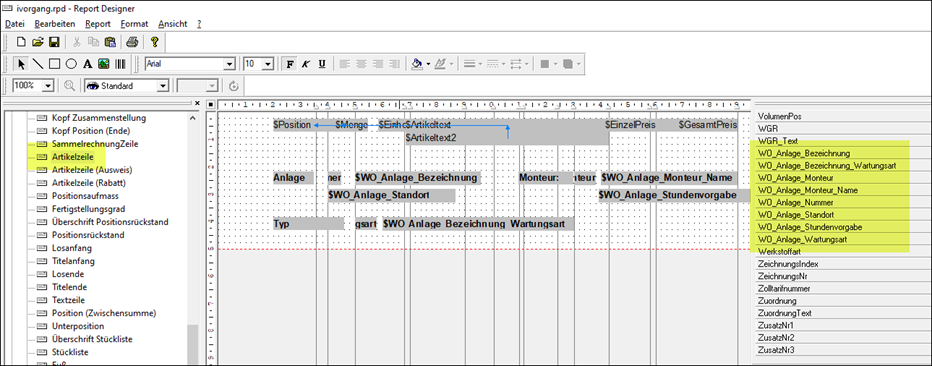Viewport: 932px width, 366px height.
Task: Open the Report menu
Action: click(97, 24)
